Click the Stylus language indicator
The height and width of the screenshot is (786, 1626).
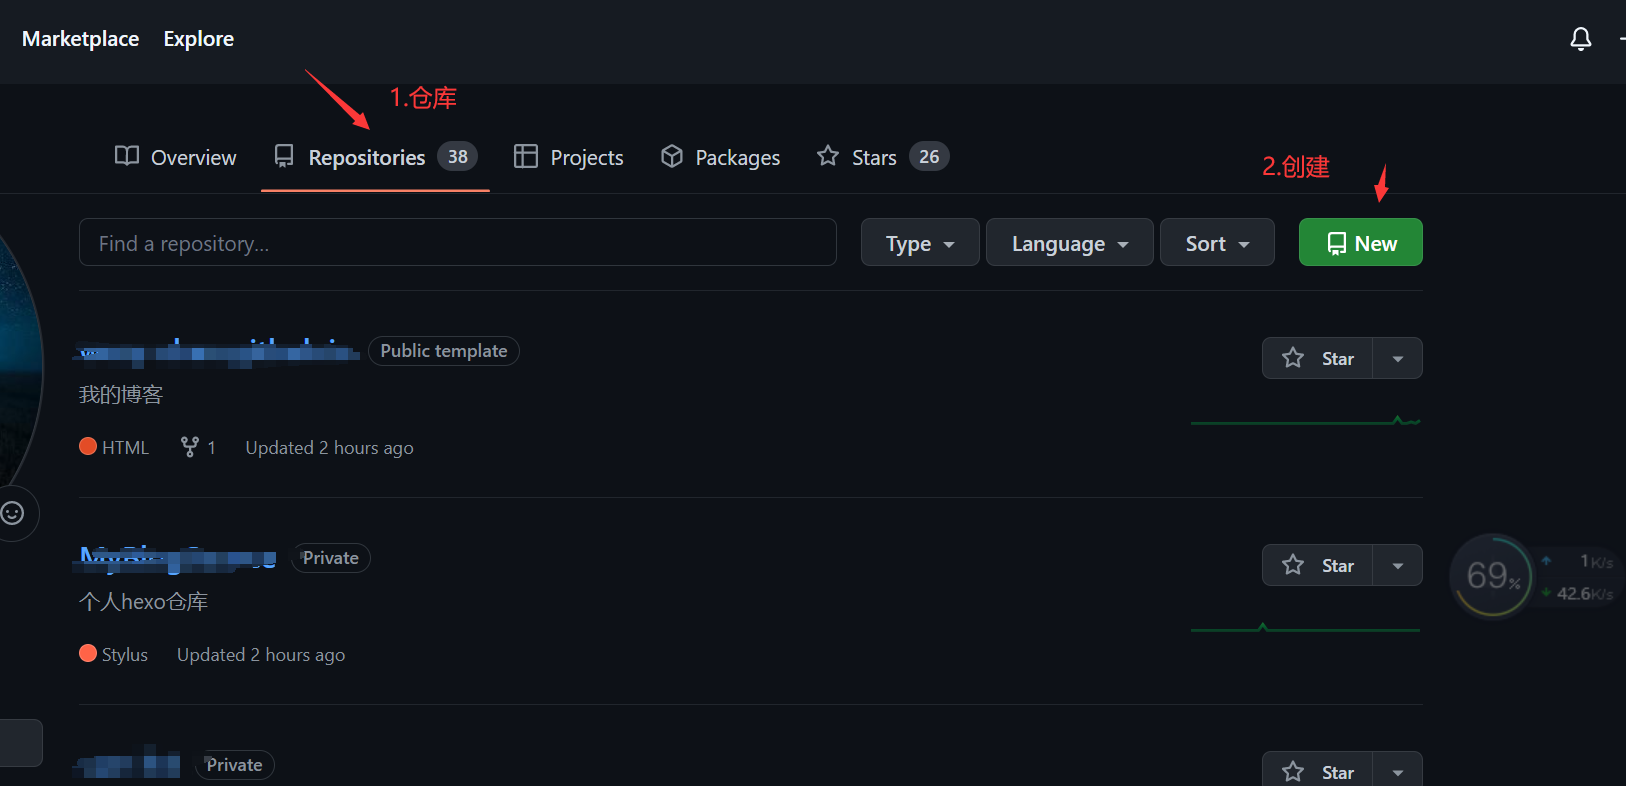pyautogui.click(x=113, y=654)
